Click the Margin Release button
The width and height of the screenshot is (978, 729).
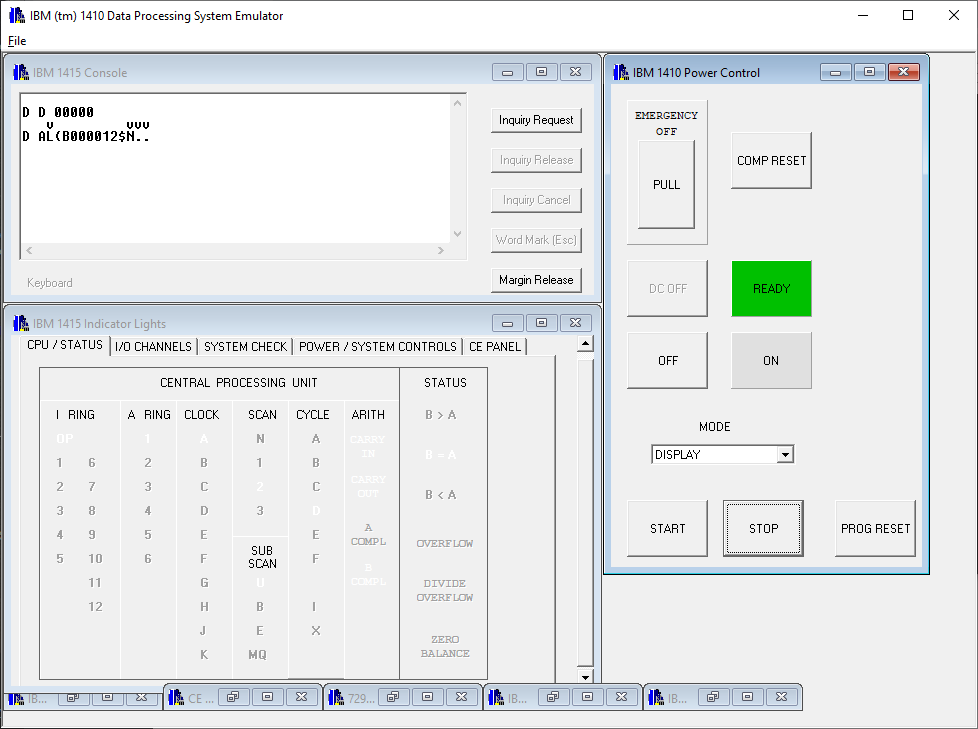point(536,279)
